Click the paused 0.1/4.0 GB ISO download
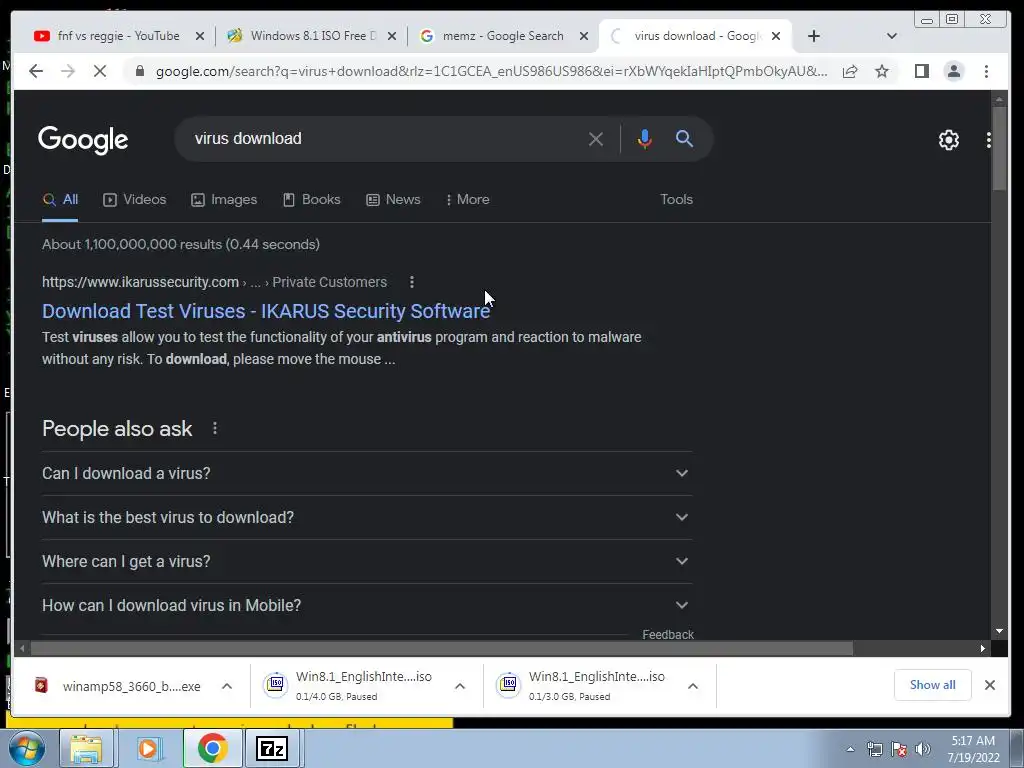 pos(347,685)
